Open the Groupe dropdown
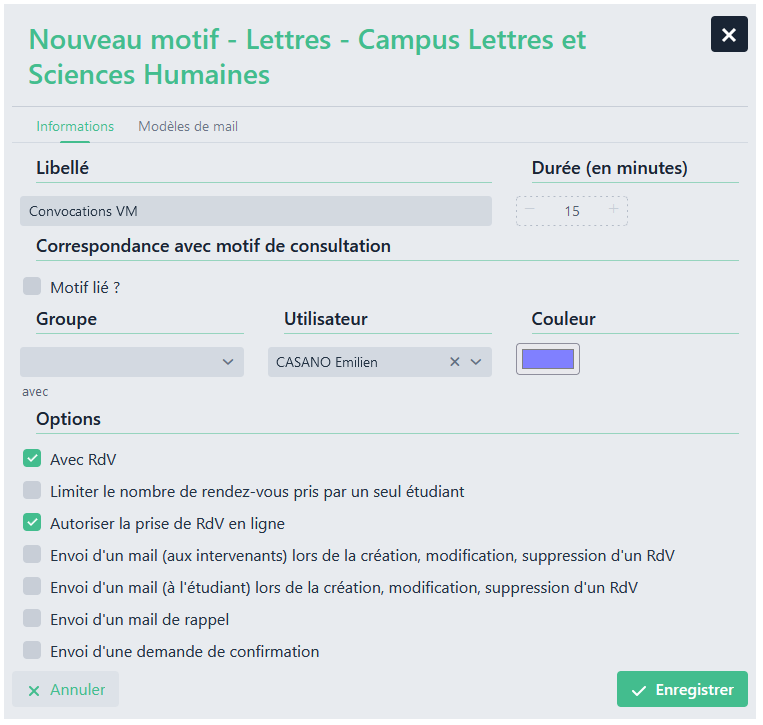Image resolution: width=763 pixels, height=725 pixels. point(132,362)
